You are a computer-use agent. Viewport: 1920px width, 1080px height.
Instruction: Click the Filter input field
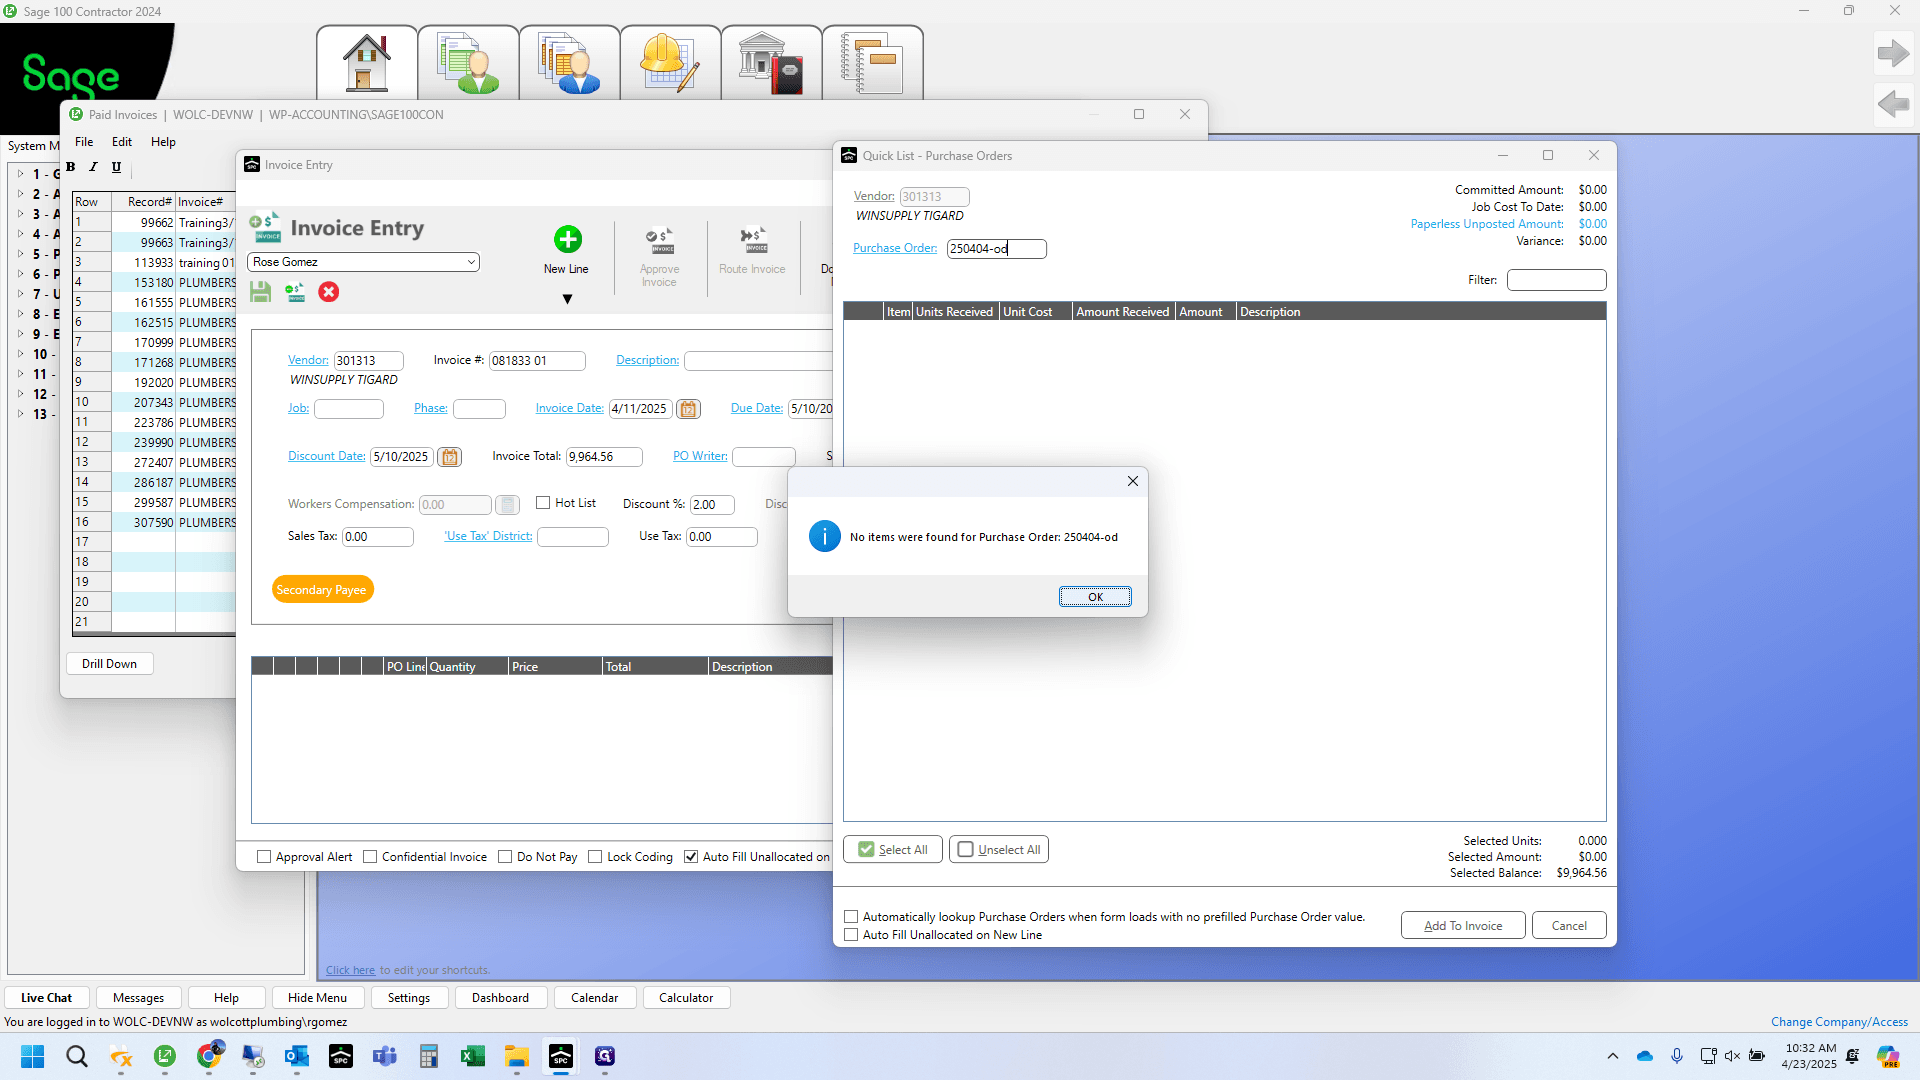pos(1556,280)
